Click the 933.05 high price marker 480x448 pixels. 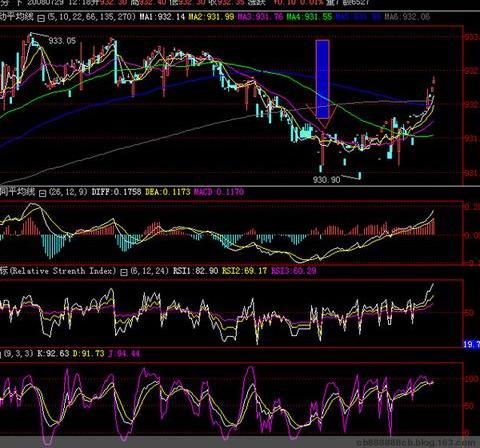(62, 41)
